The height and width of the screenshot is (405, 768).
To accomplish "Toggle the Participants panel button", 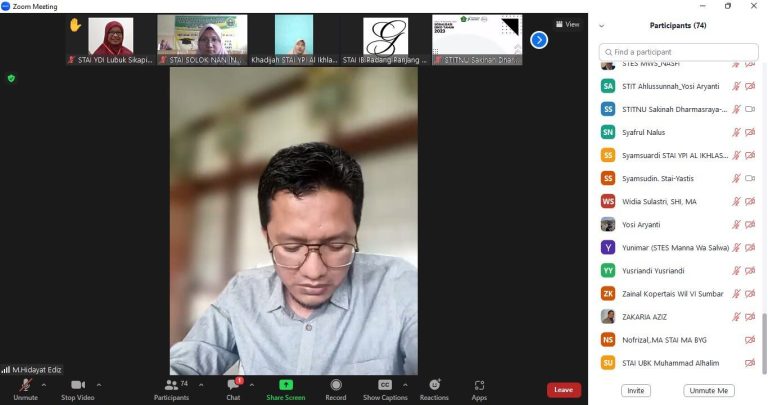I will (x=171, y=390).
